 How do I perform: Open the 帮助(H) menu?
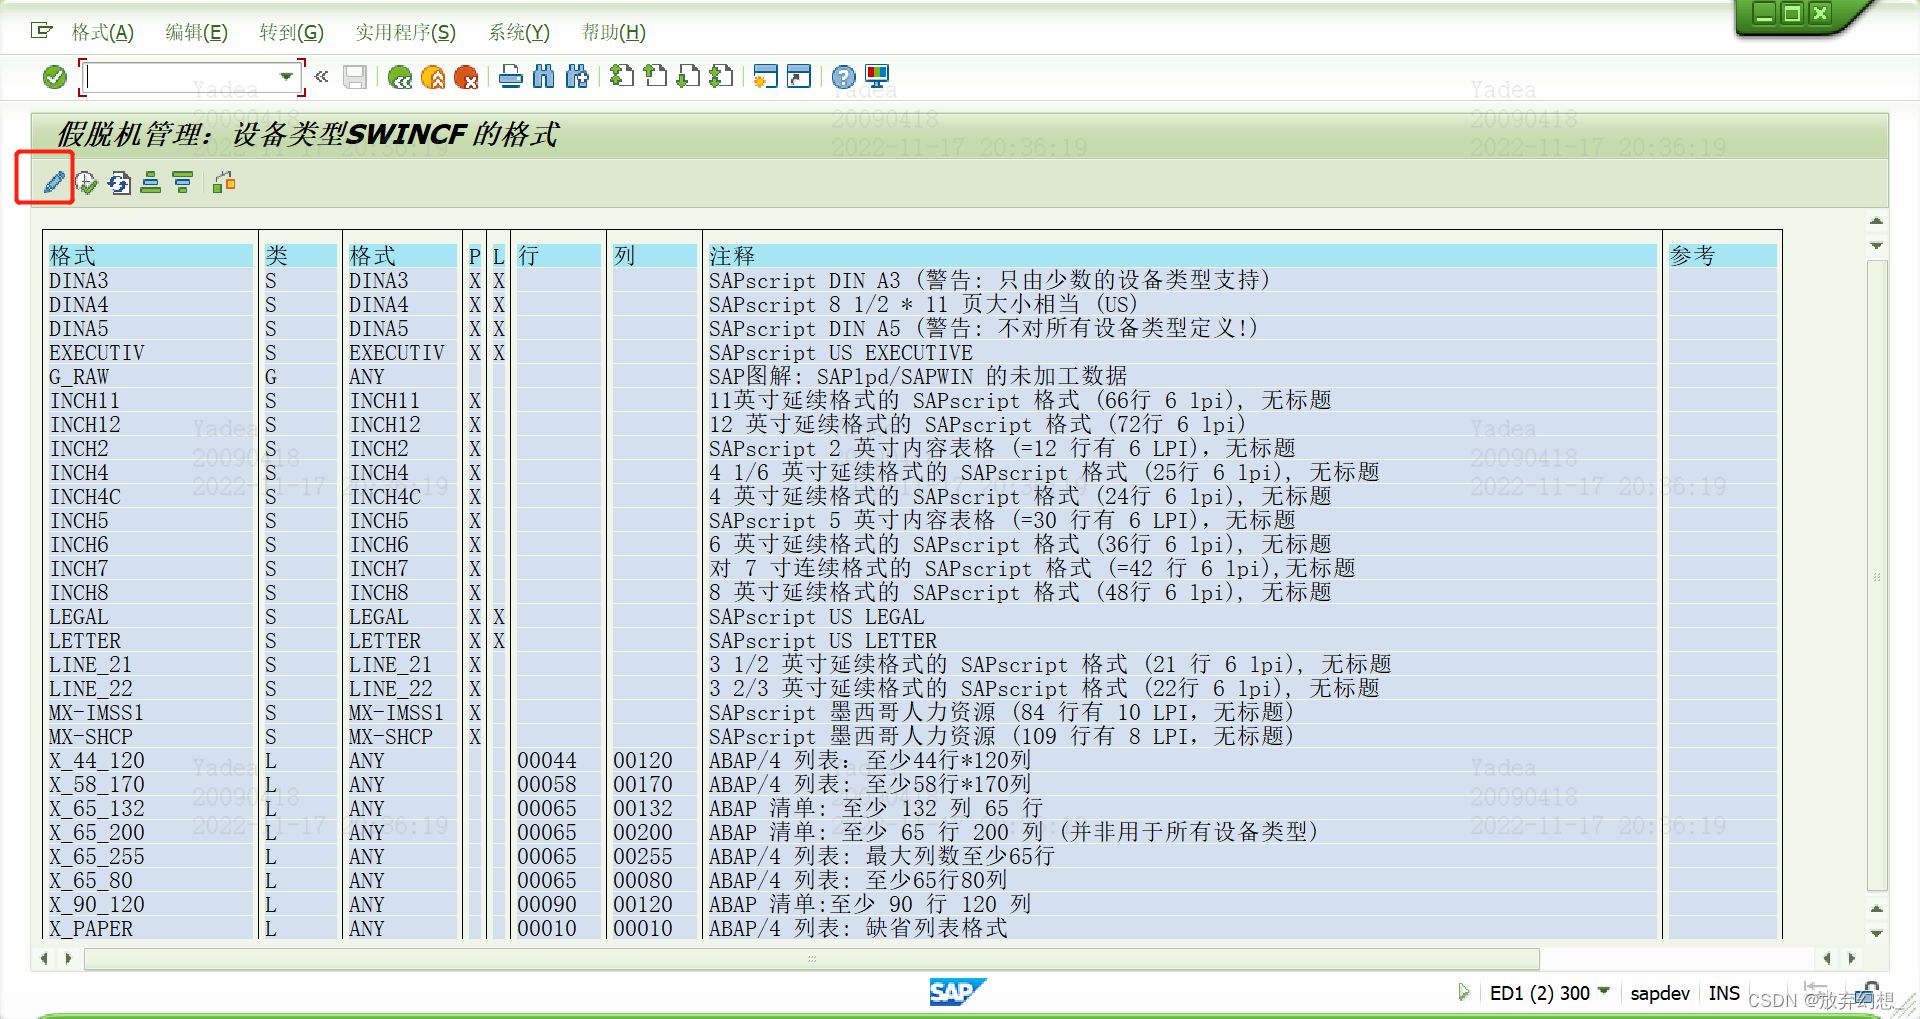(614, 33)
